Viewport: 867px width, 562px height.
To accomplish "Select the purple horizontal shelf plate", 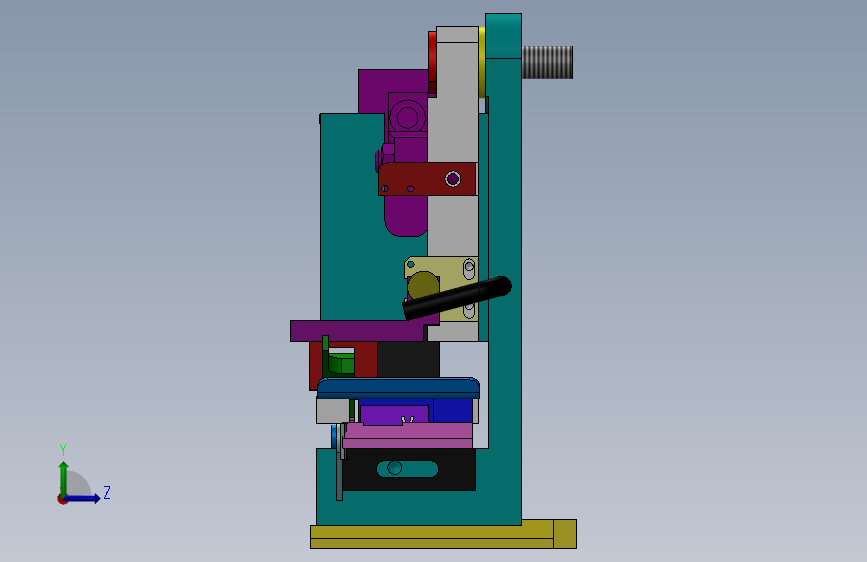I will point(358,331).
